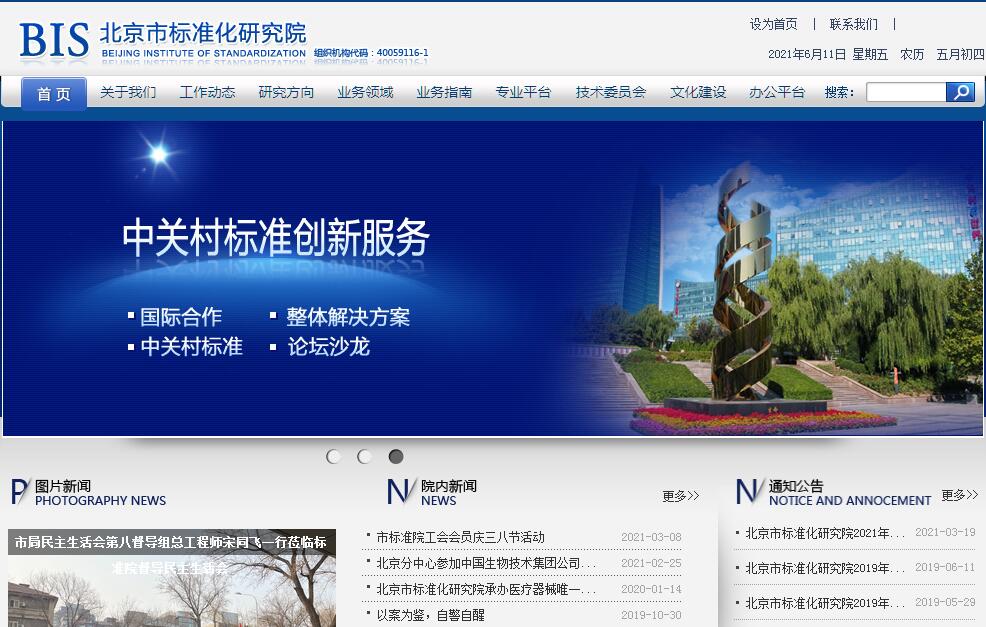Expand 更多 in 院内新闻 section

click(680, 496)
